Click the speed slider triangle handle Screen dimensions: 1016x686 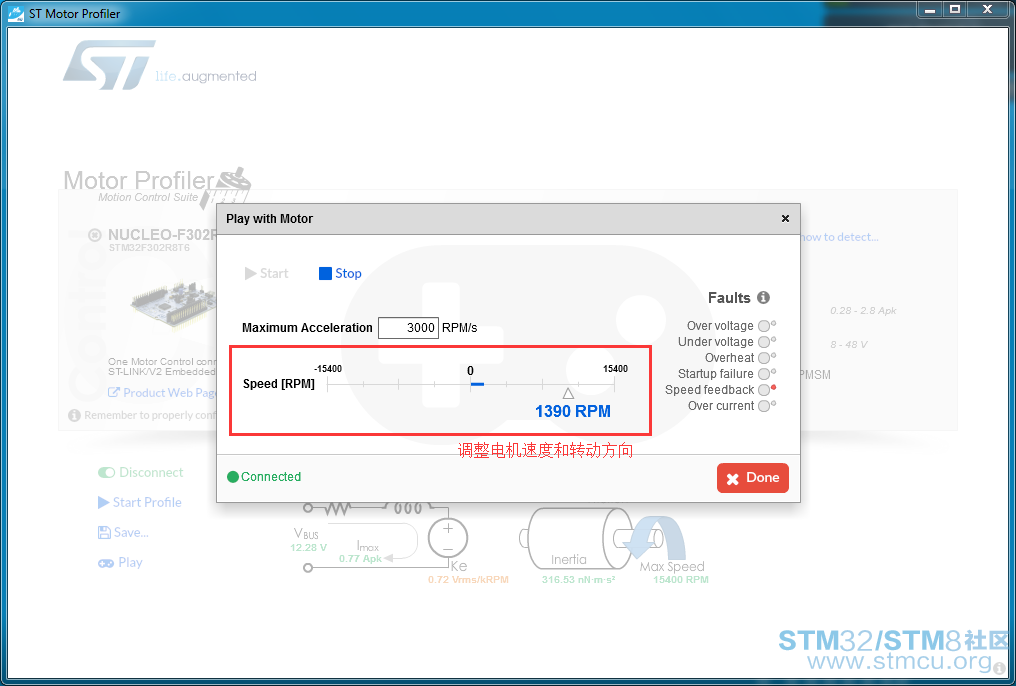568,394
